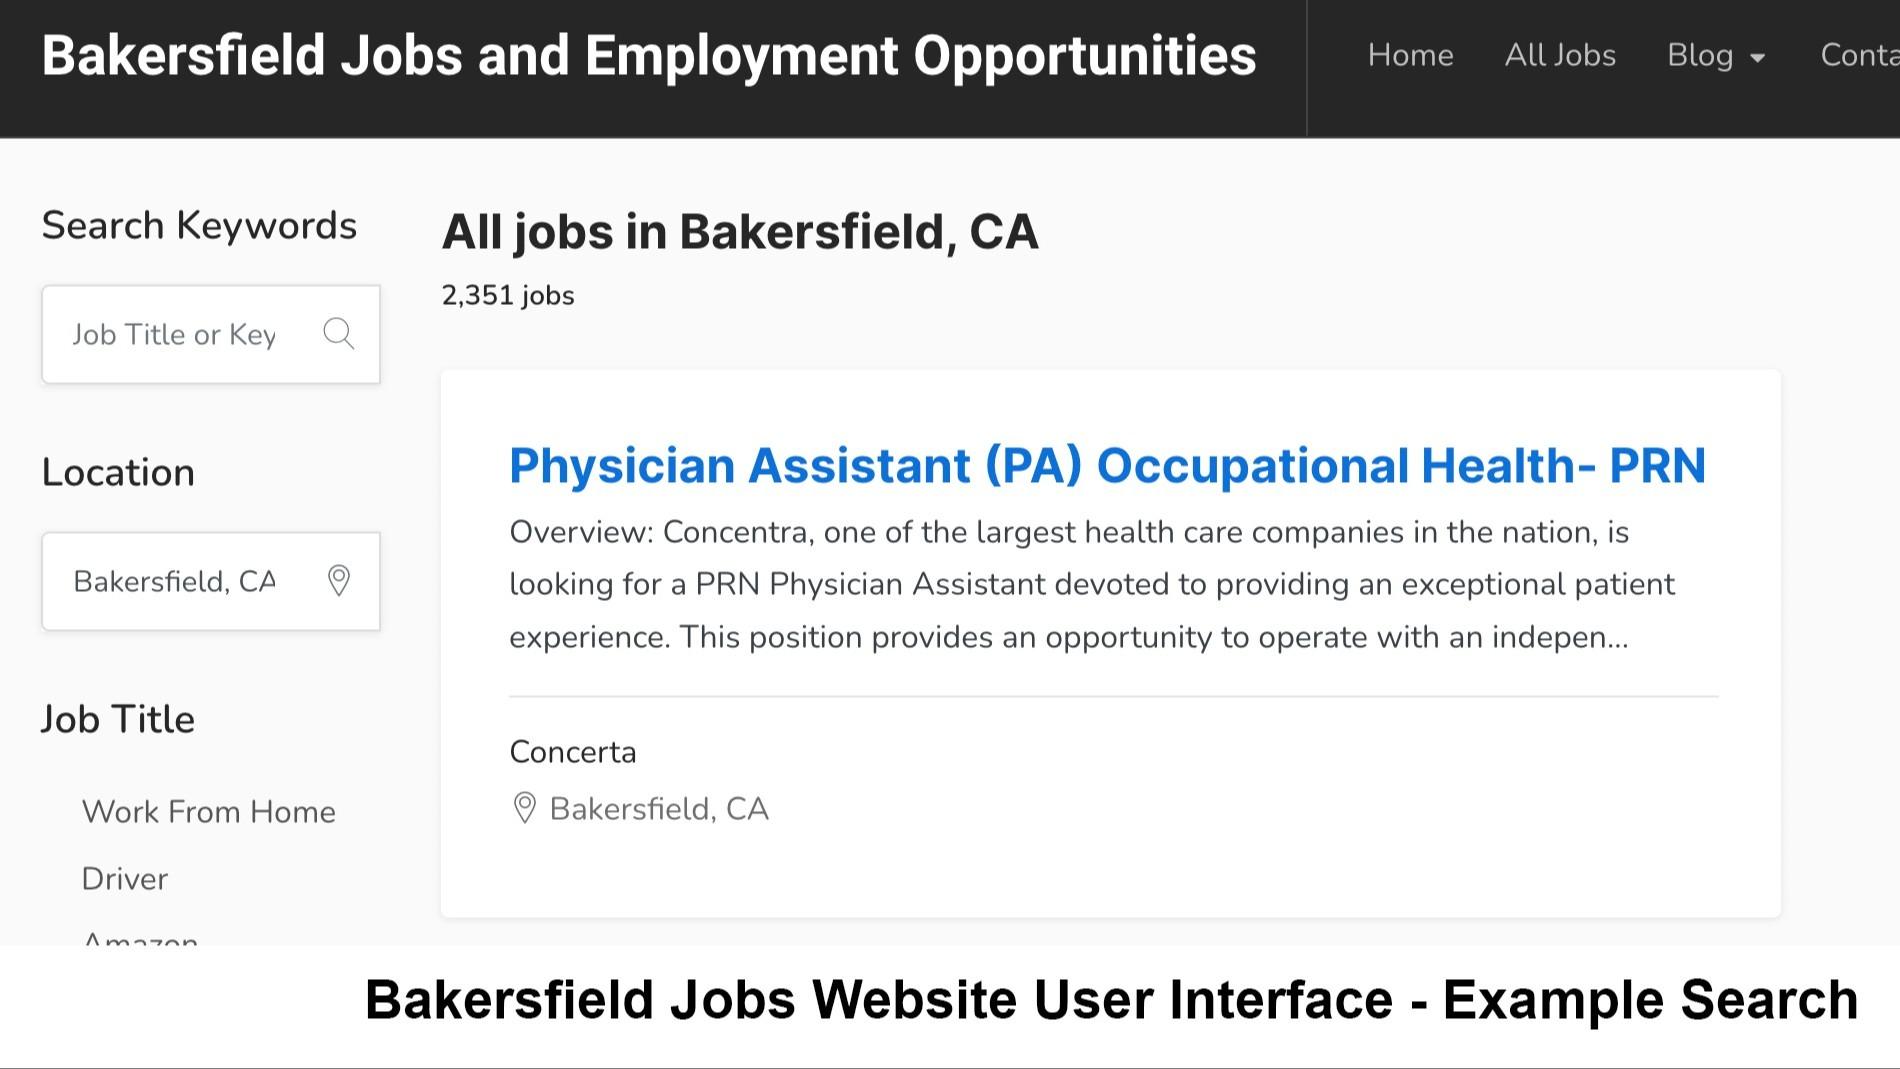Click the 2,351 jobs count text
Screen dimensions: 1900x1069
pos(508,296)
